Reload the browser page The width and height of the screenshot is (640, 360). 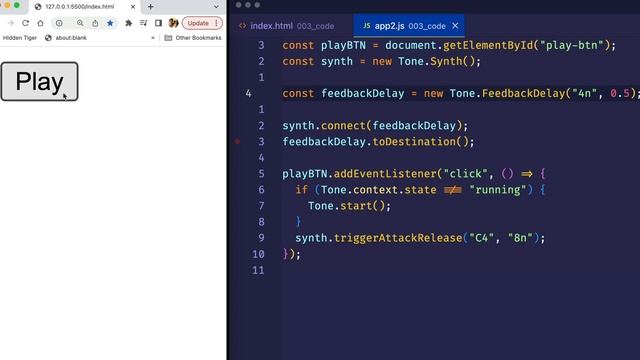pos(25,23)
